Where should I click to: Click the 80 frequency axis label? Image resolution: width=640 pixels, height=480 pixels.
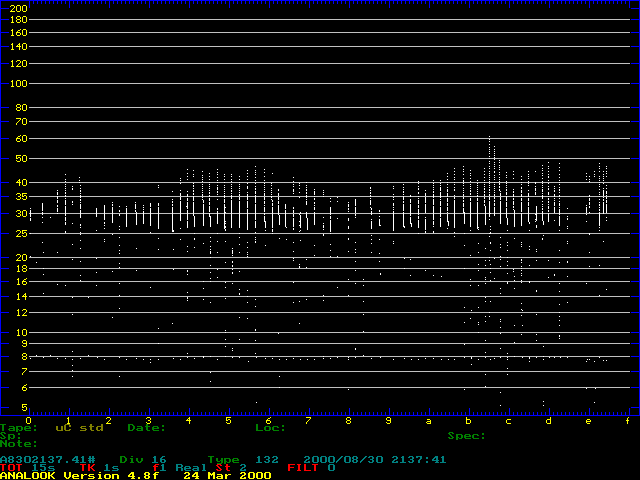coord(21,108)
